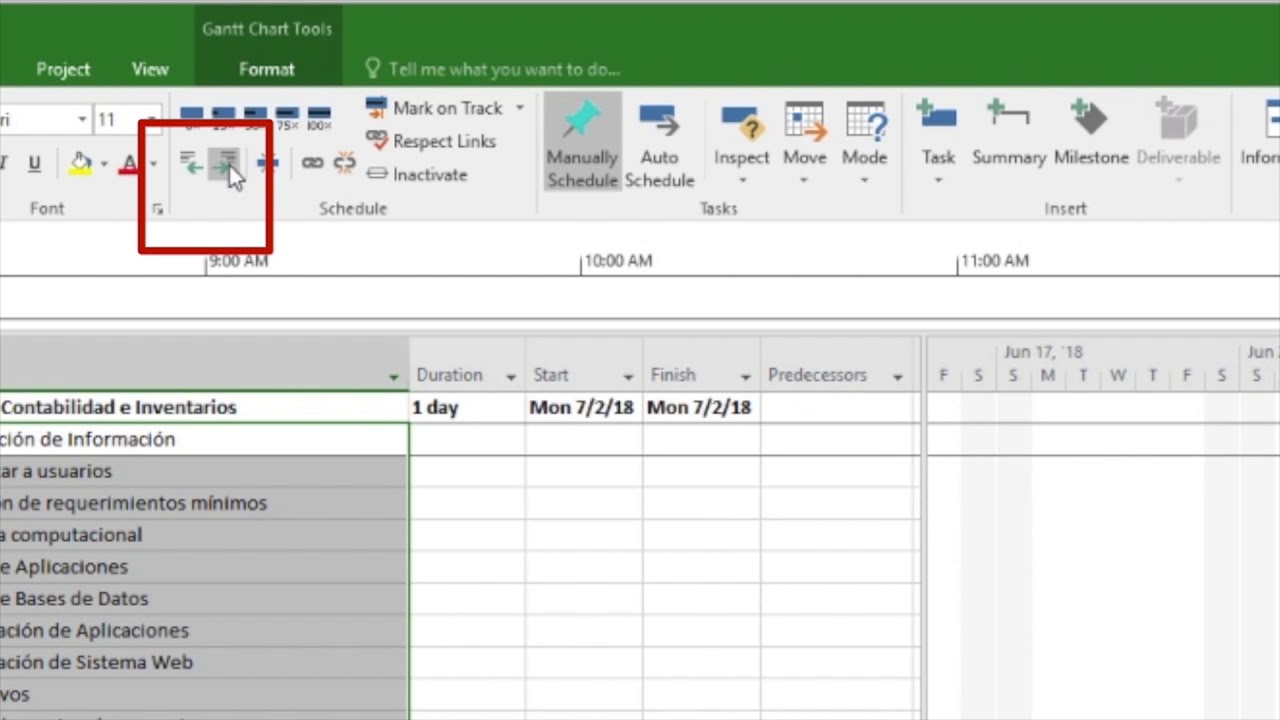Apply red font color
The width and height of the screenshot is (1280, 720).
coord(129,163)
